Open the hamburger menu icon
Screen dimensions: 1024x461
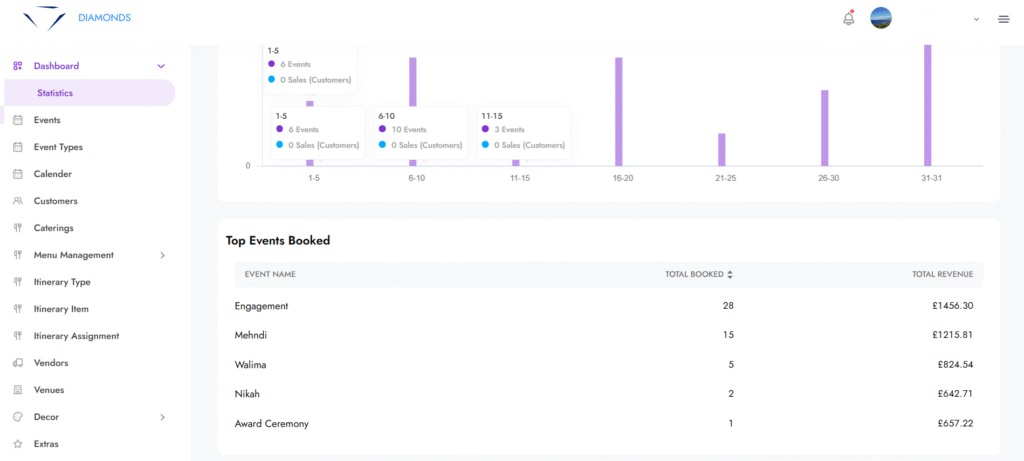(1003, 19)
